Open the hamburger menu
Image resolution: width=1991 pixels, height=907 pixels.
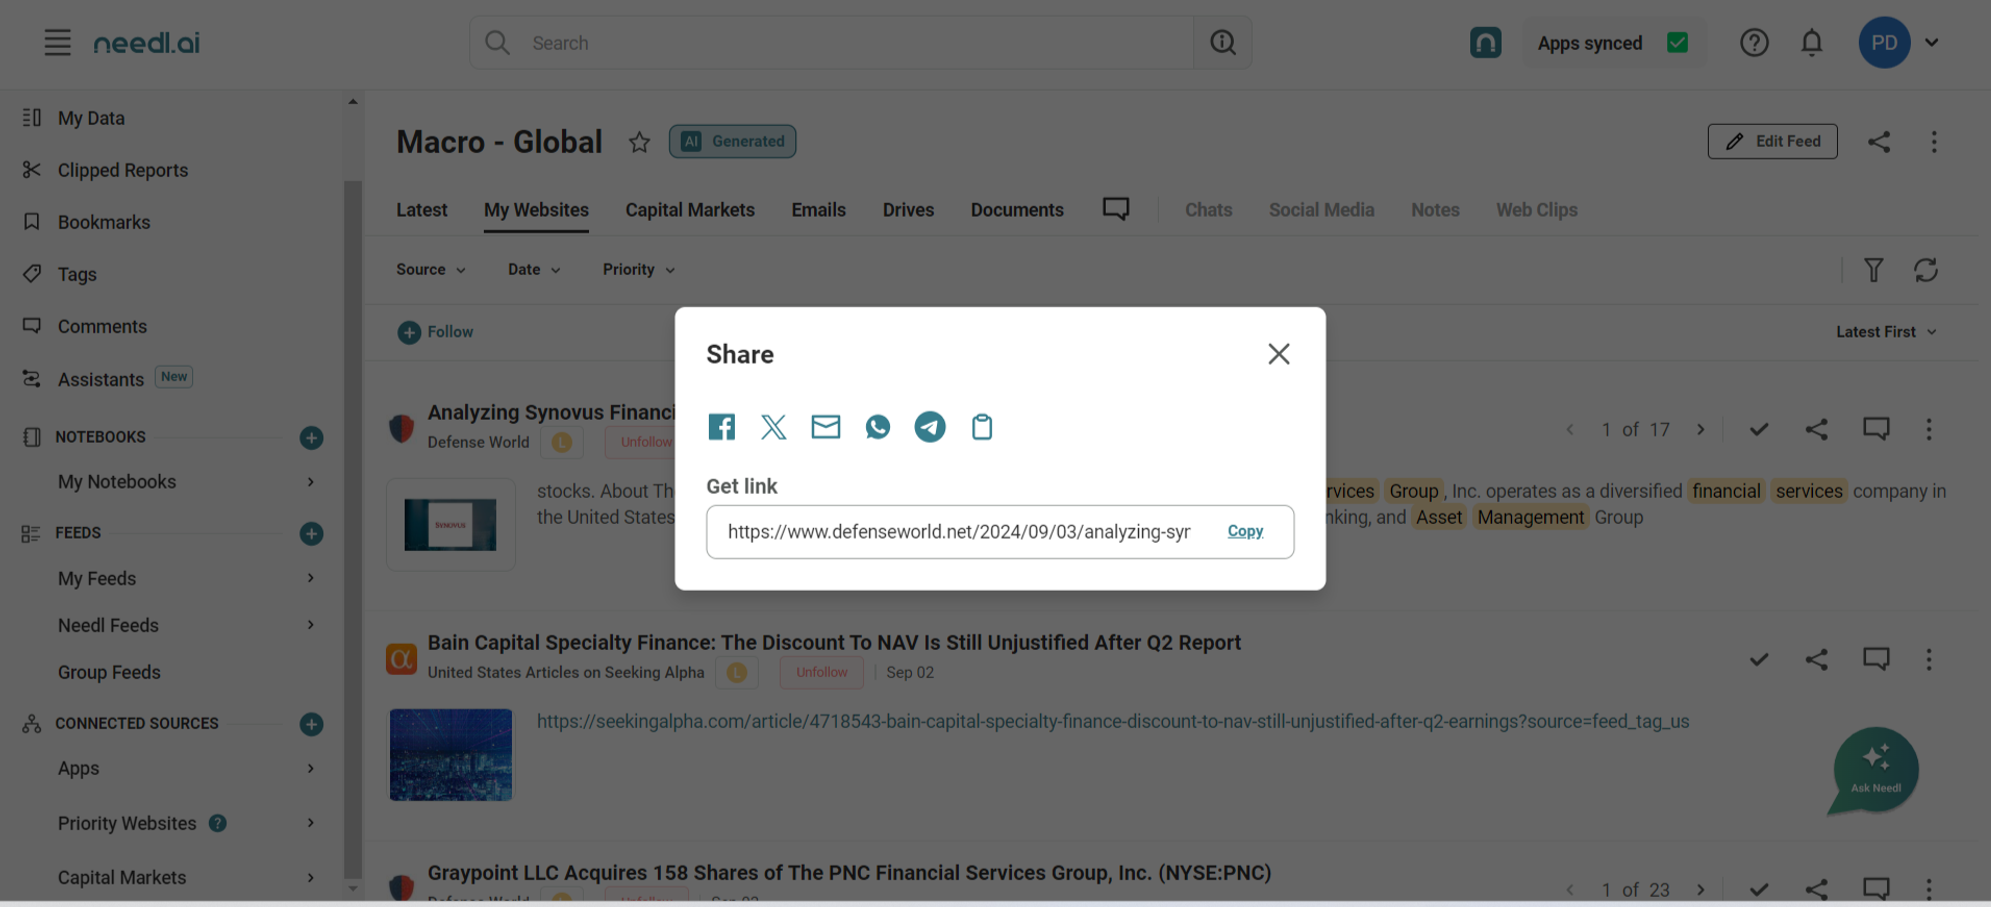[x=57, y=43]
